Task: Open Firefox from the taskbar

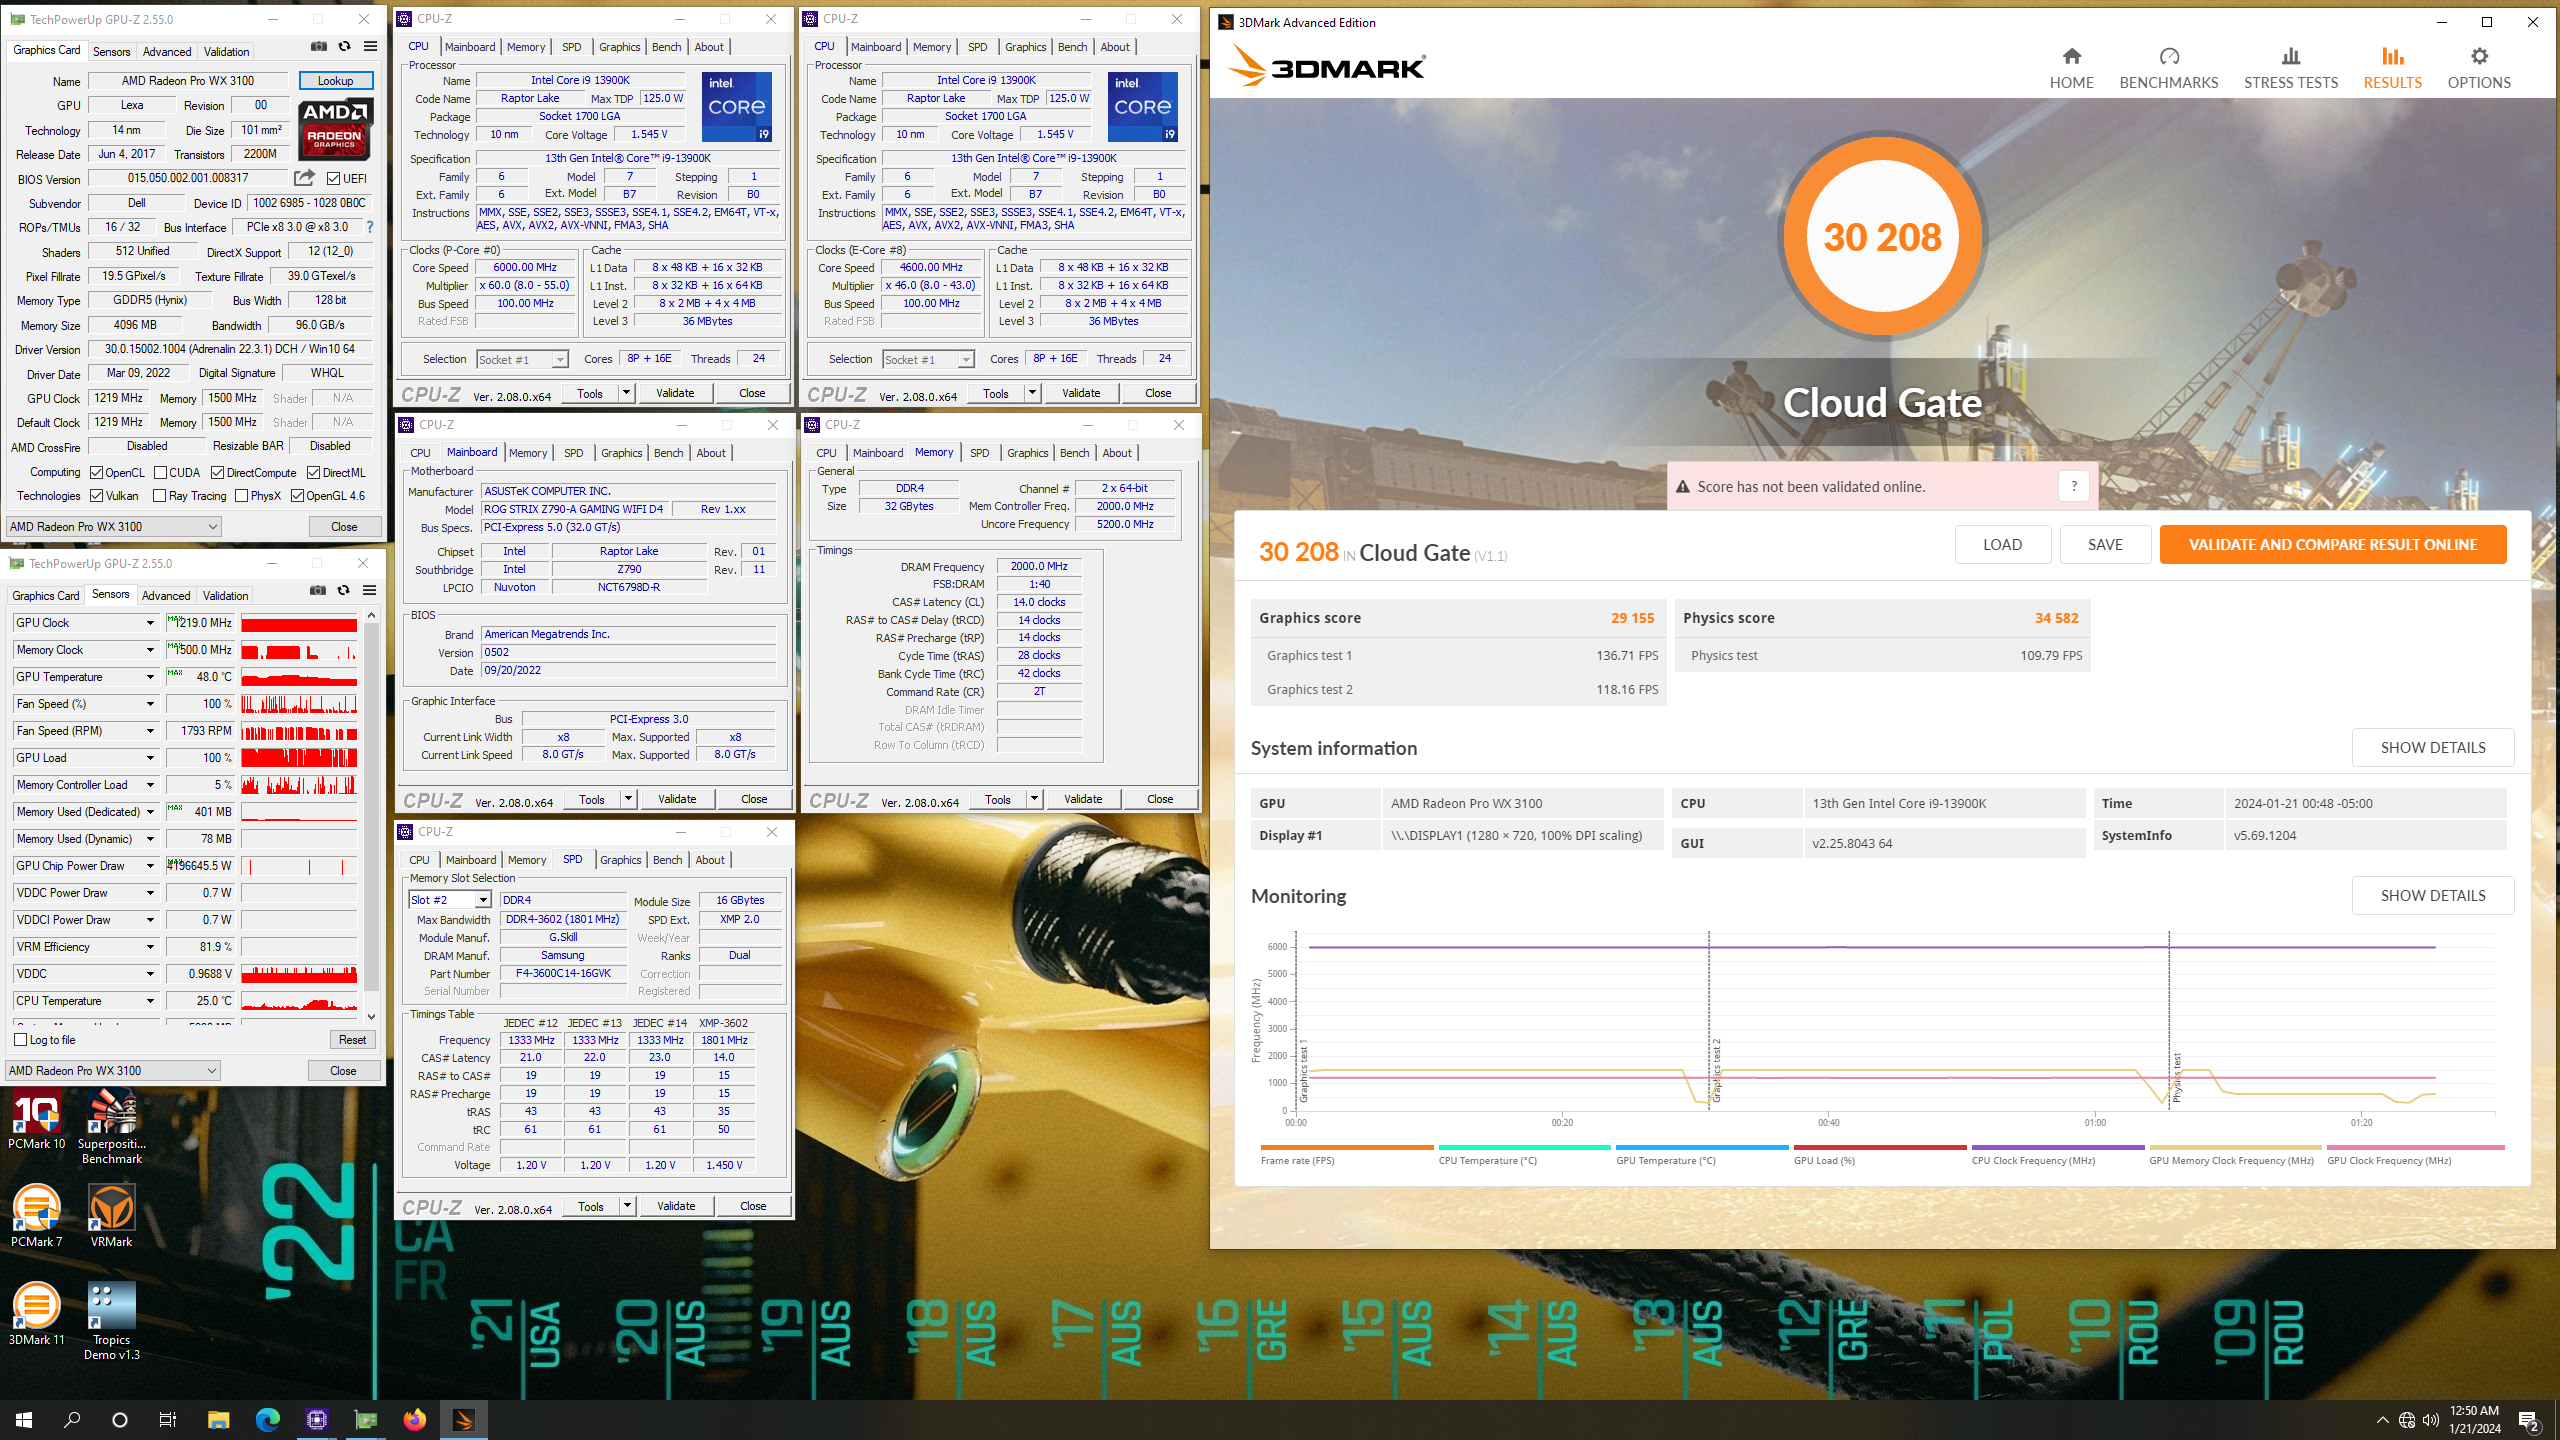Action: click(x=414, y=1419)
